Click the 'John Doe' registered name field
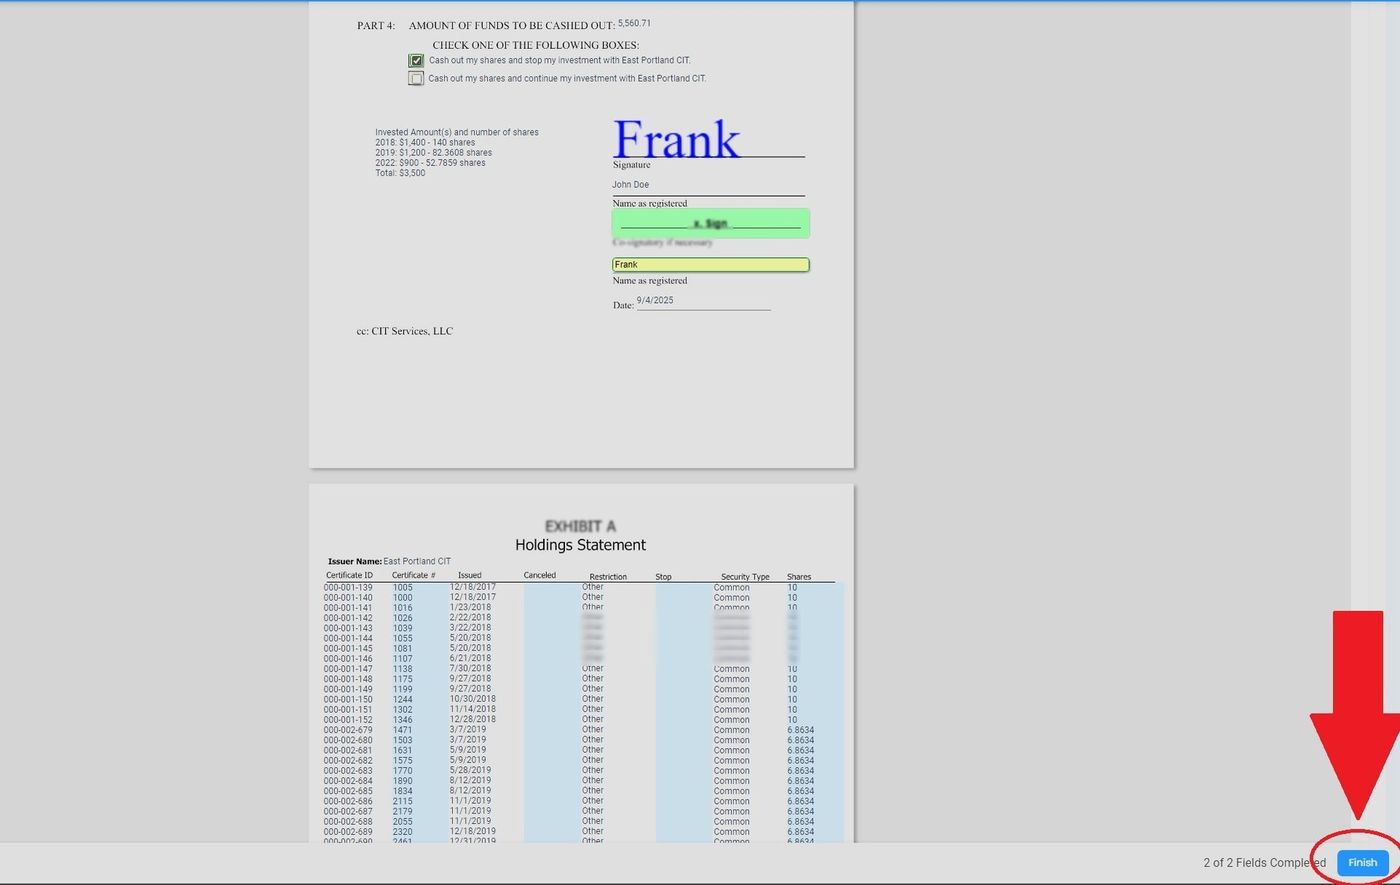This screenshot has height=885, width=1400. point(631,185)
